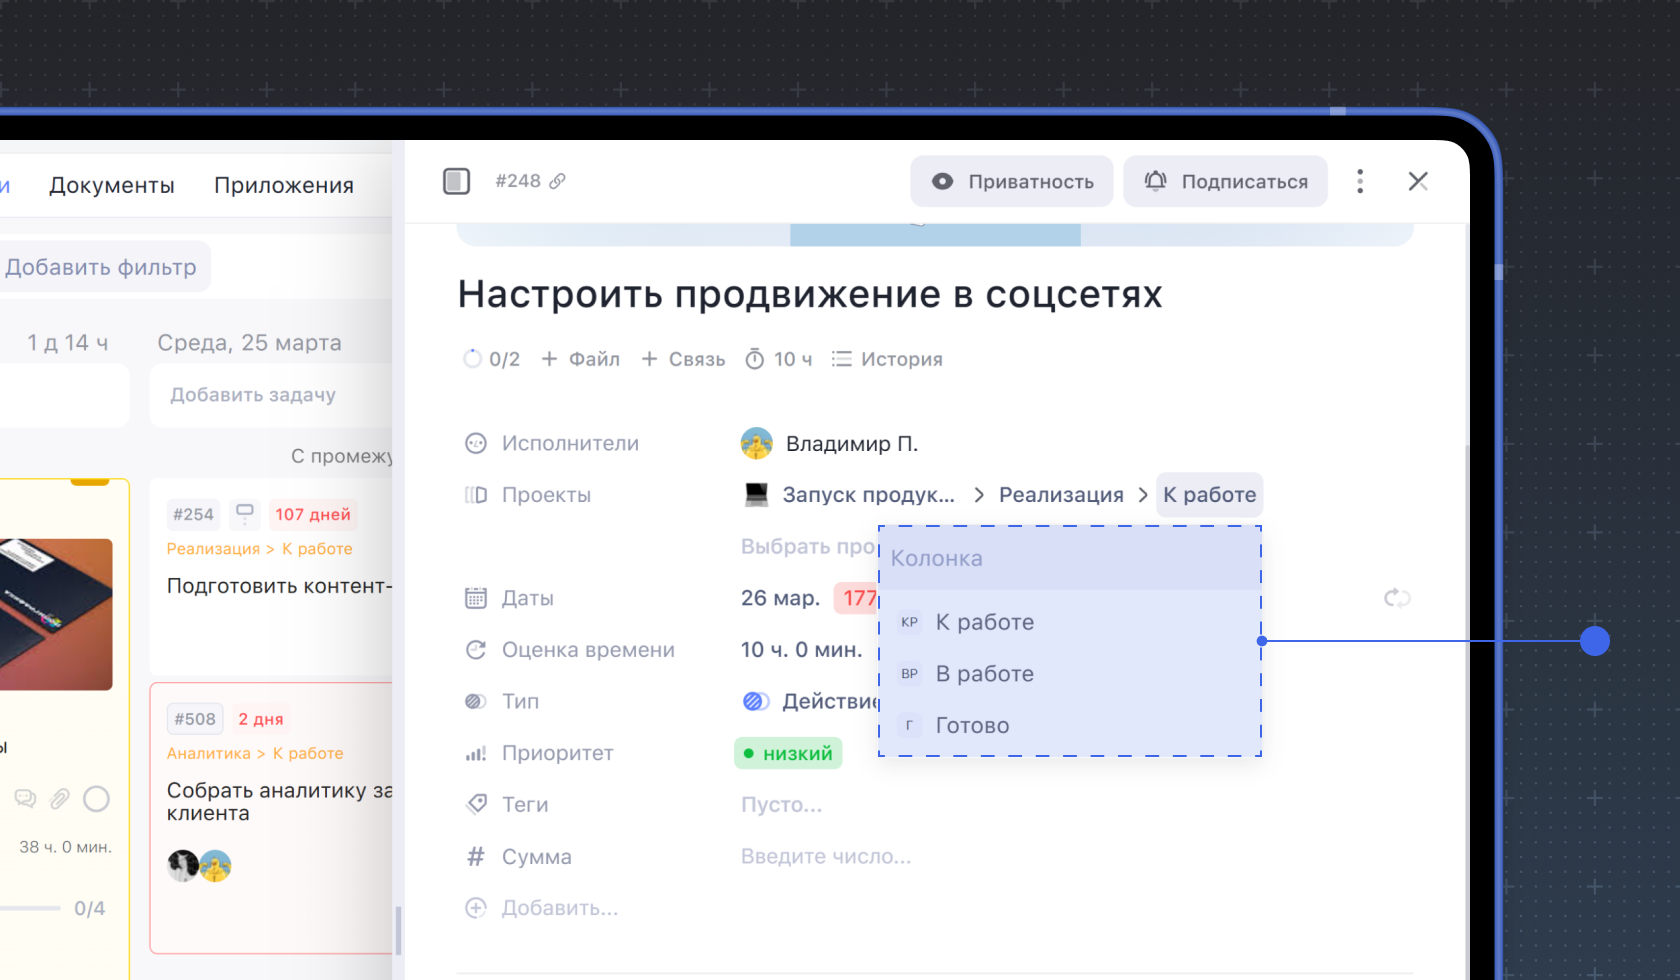Viewport: 1680px width, 980px height.
Task: Open the three-dot more options menu
Action: pos(1359,181)
